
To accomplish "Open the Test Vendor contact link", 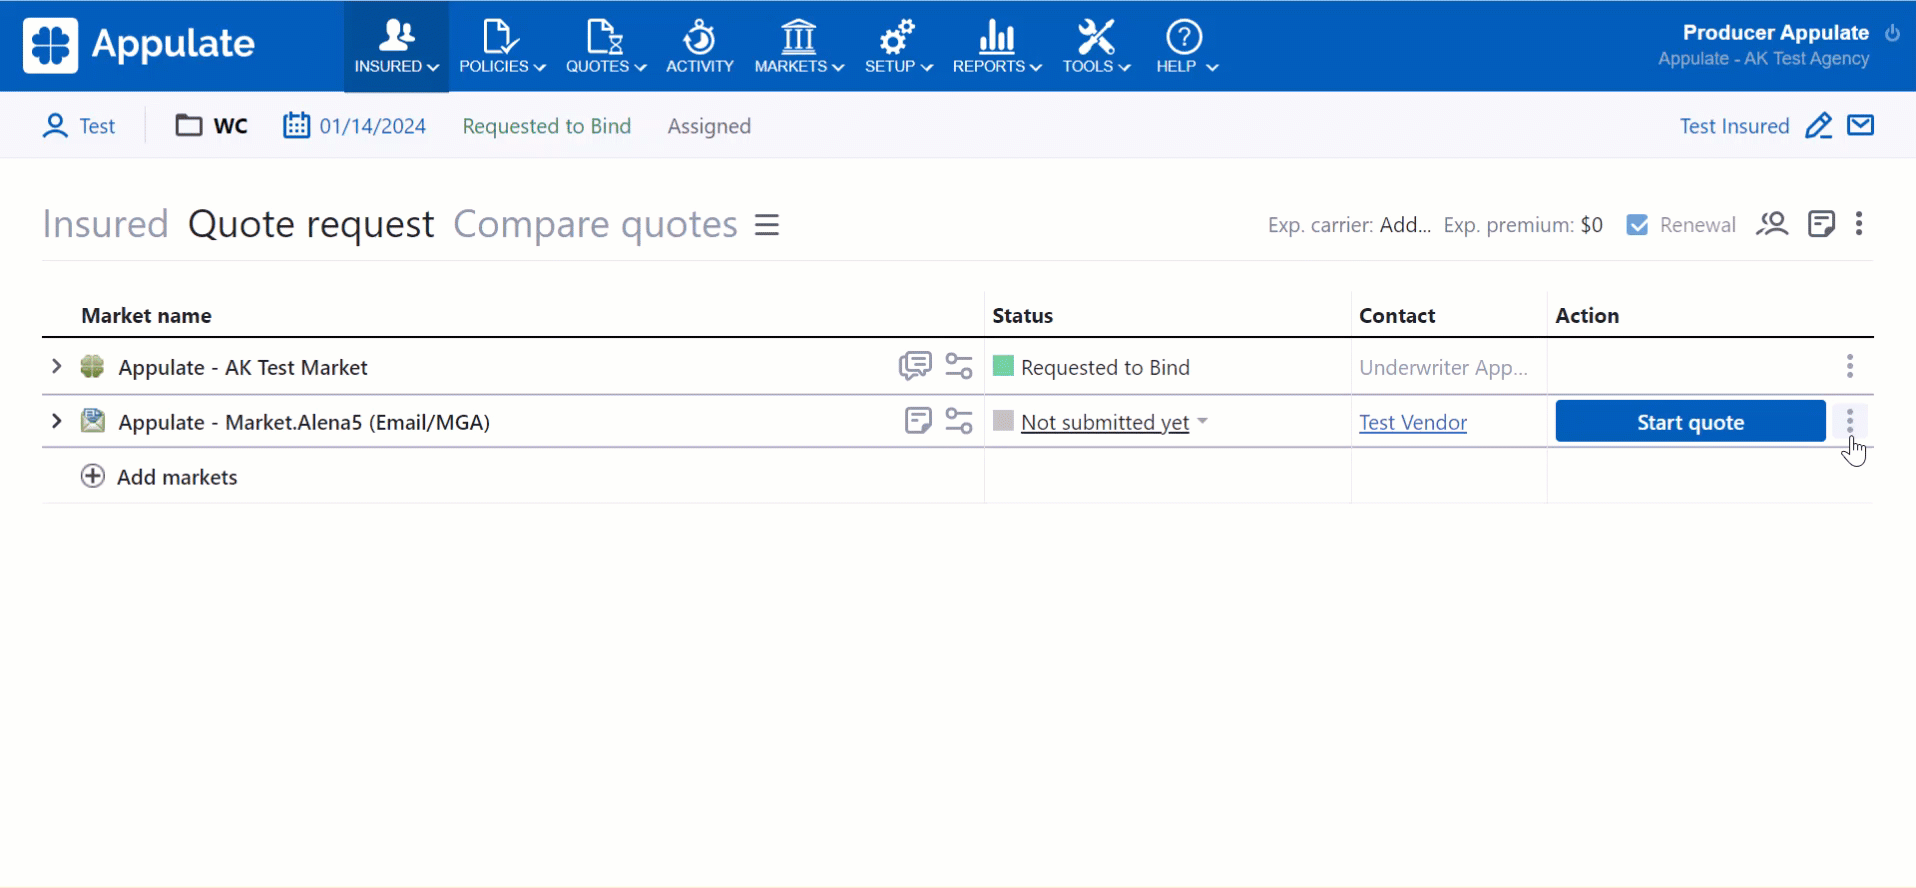I will coord(1412,423).
